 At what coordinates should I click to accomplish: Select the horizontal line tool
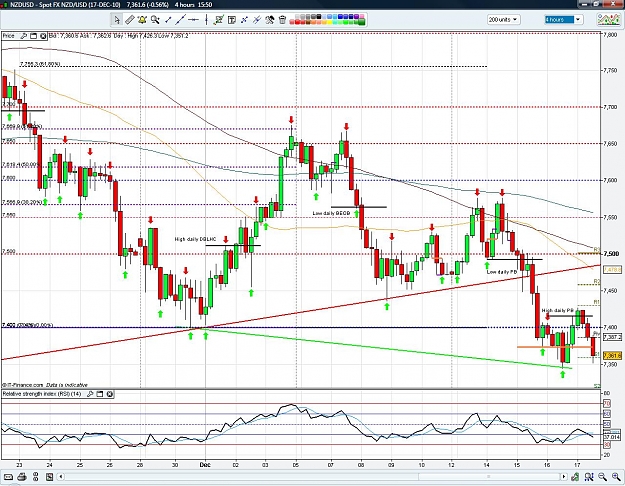(193, 20)
